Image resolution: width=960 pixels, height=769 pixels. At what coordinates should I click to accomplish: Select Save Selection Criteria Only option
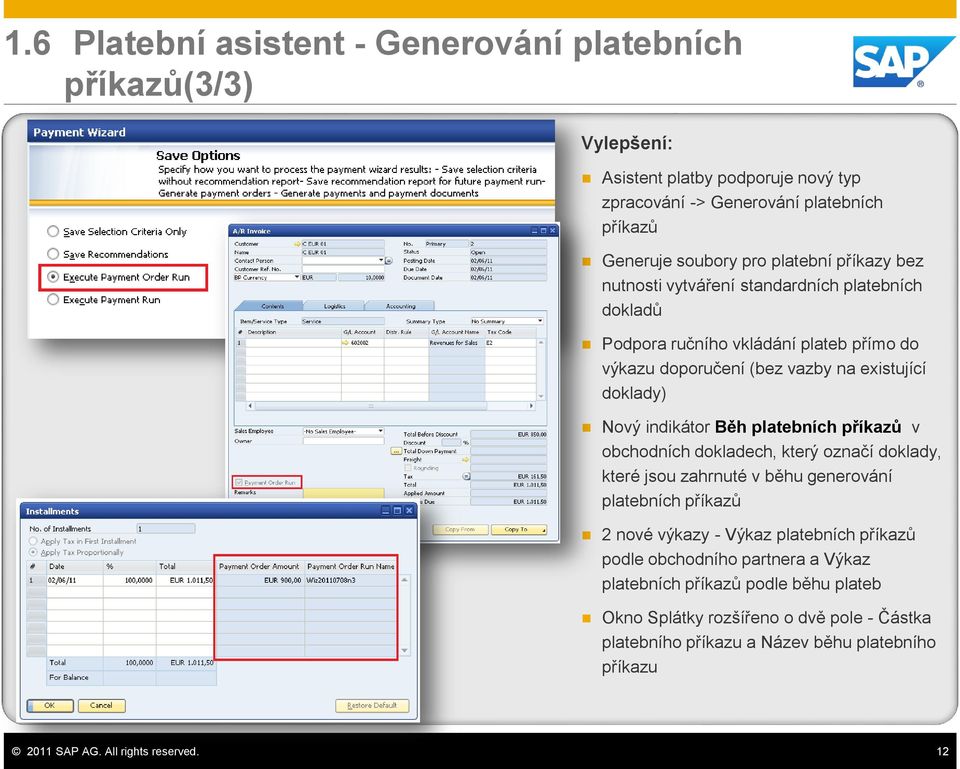(53, 231)
